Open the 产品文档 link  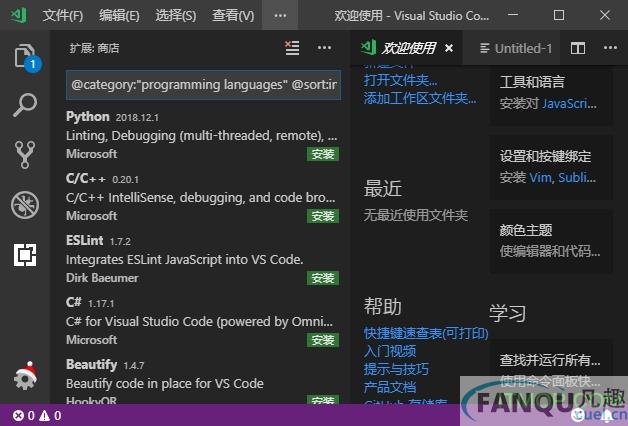(390, 387)
